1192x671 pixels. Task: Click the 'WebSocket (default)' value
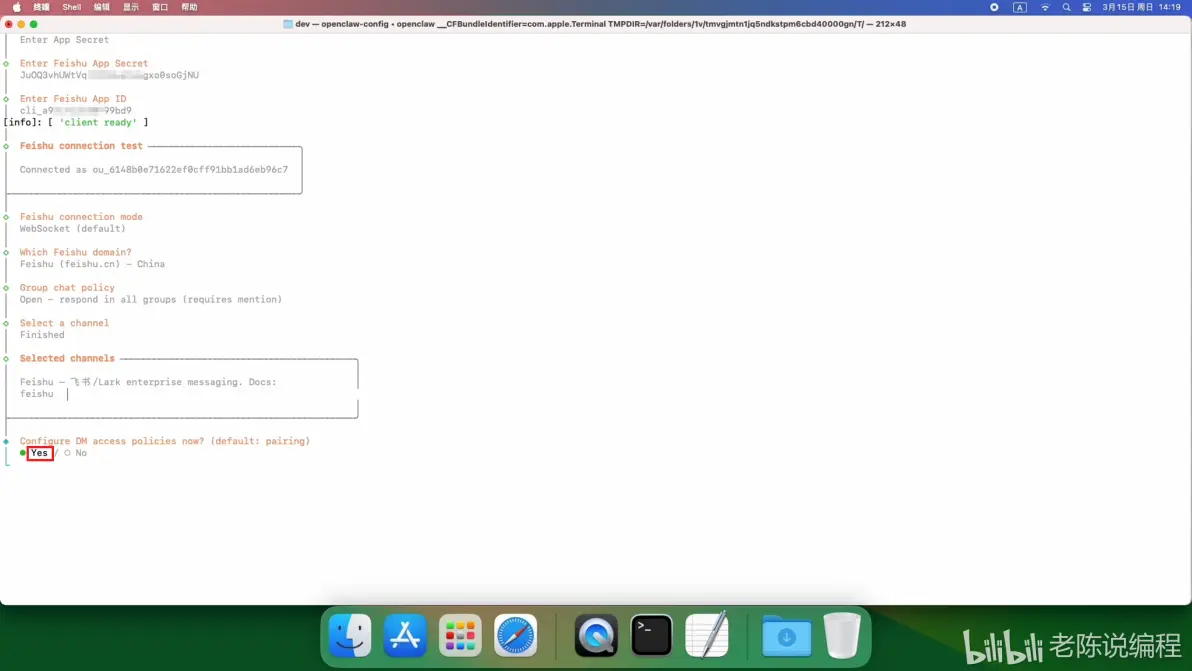(72, 229)
